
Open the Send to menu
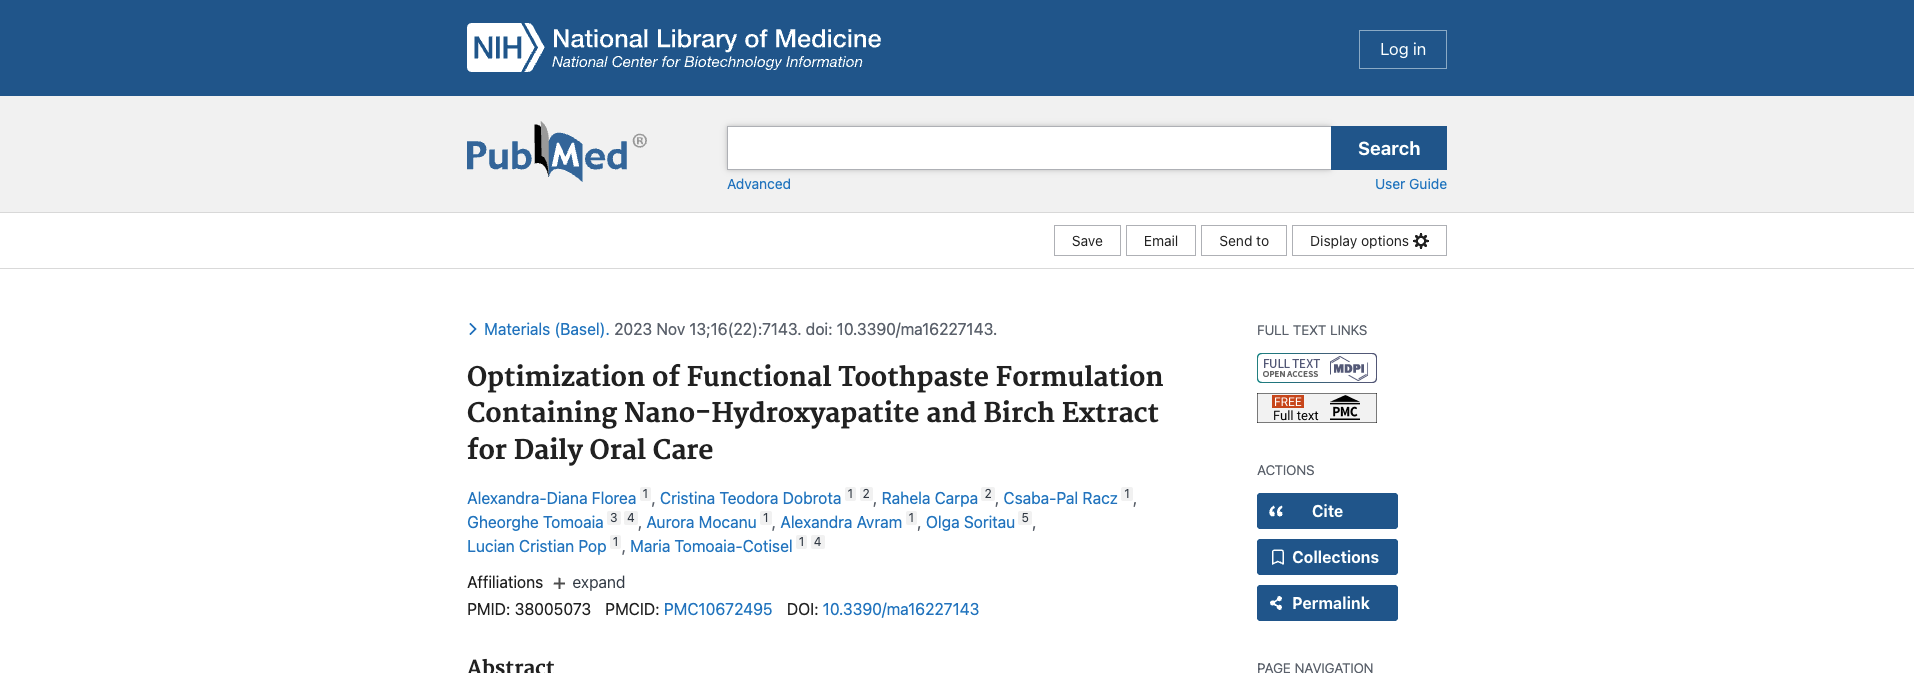tap(1244, 241)
